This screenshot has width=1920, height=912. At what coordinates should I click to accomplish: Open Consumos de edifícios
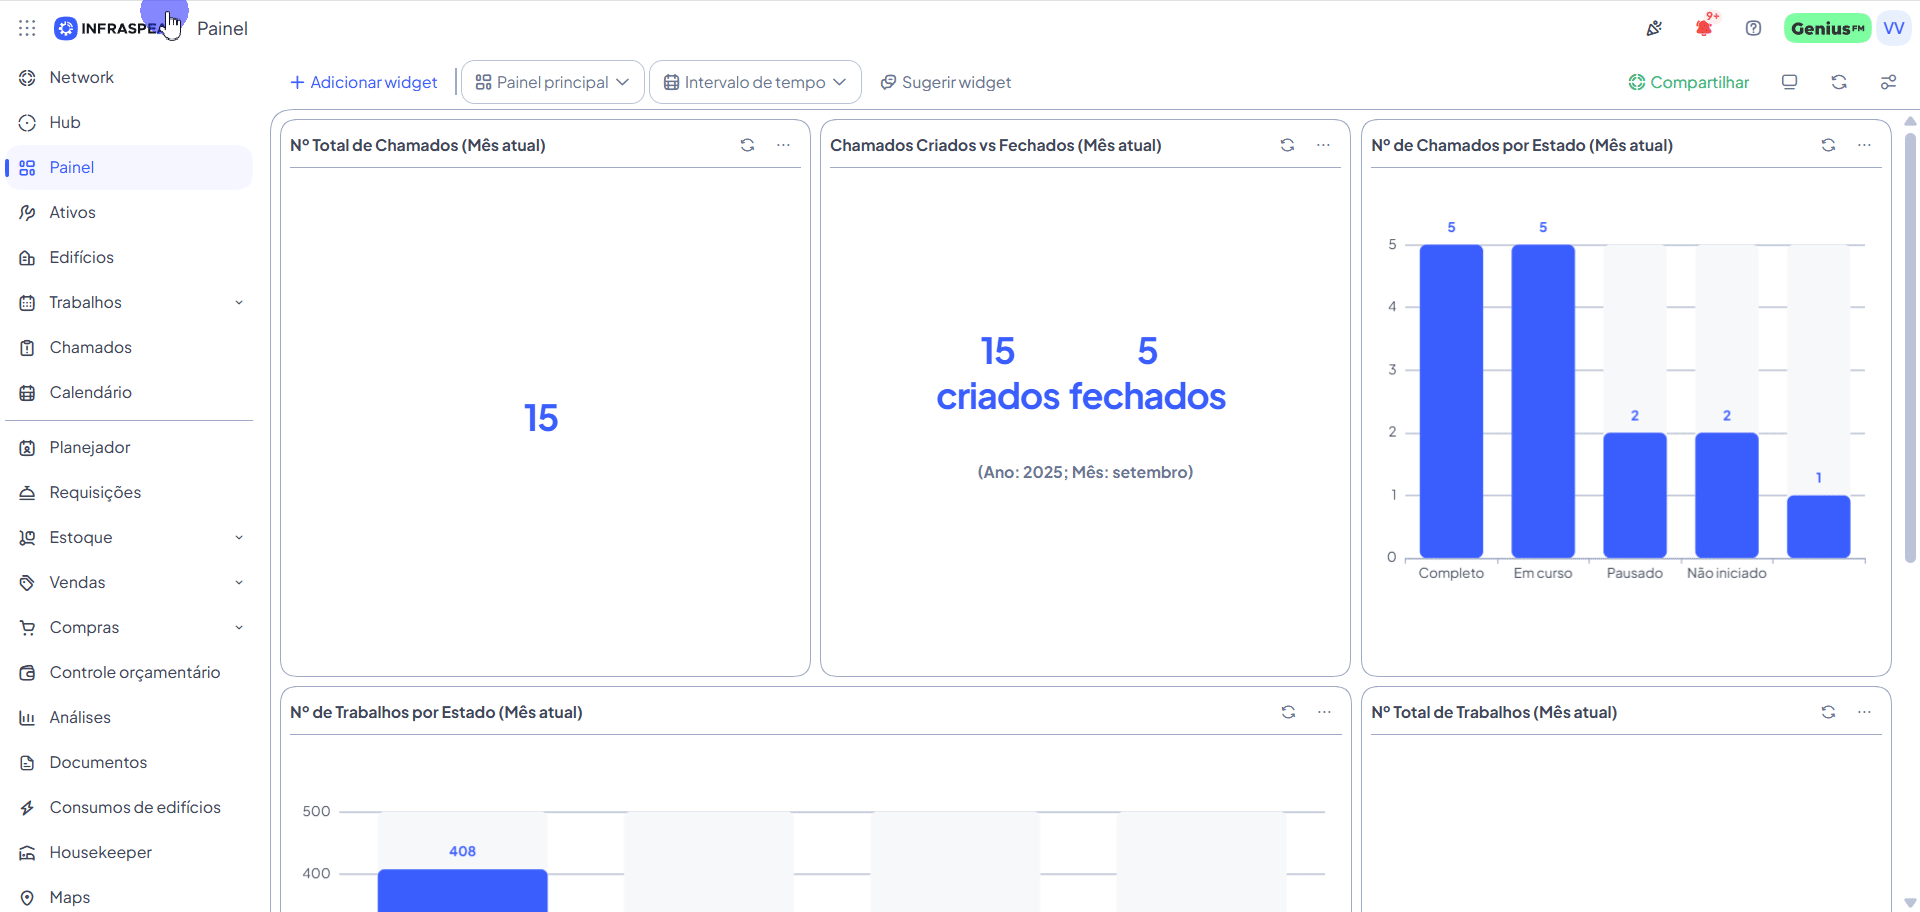click(x=129, y=807)
